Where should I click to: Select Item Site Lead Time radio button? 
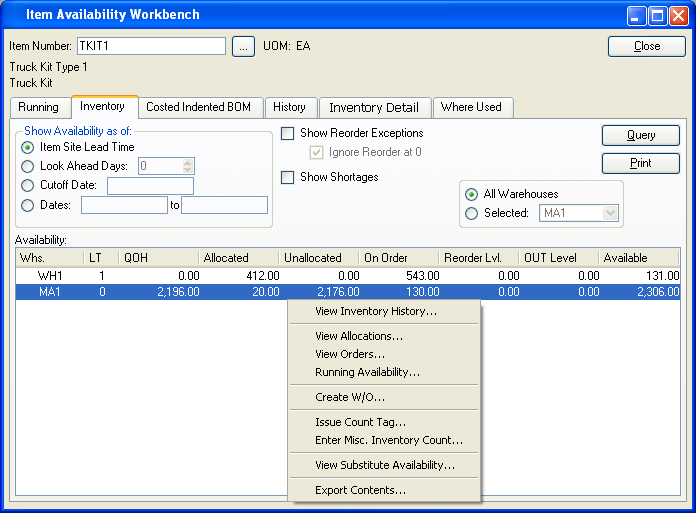(x=28, y=147)
